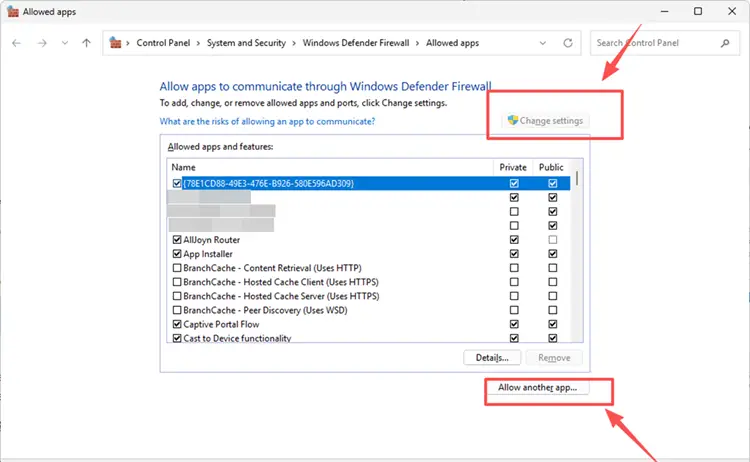The height and width of the screenshot is (462, 750).
Task: Maximize the Allowed apps window
Action: [698, 11]
